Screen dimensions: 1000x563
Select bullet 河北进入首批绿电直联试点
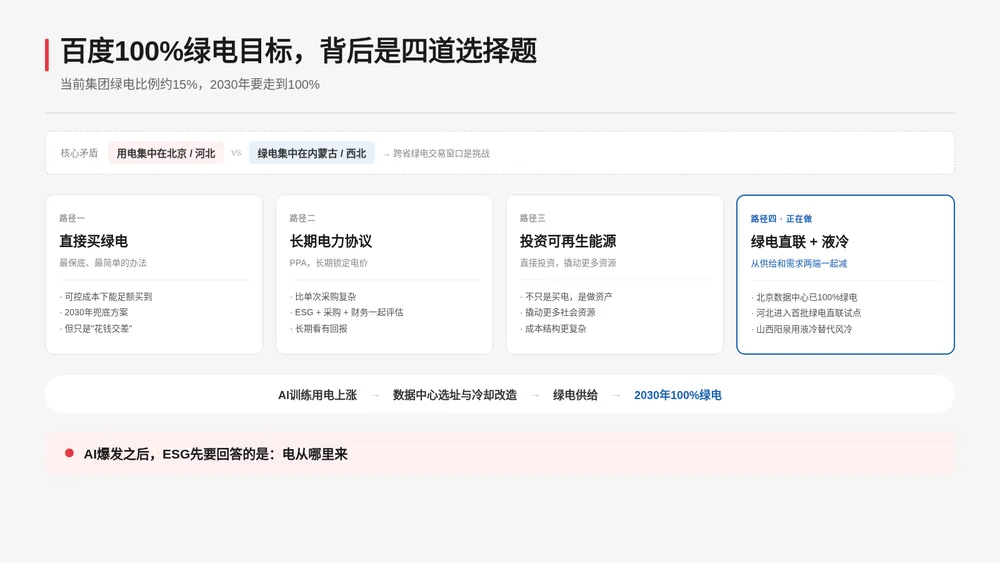(808, 313)
